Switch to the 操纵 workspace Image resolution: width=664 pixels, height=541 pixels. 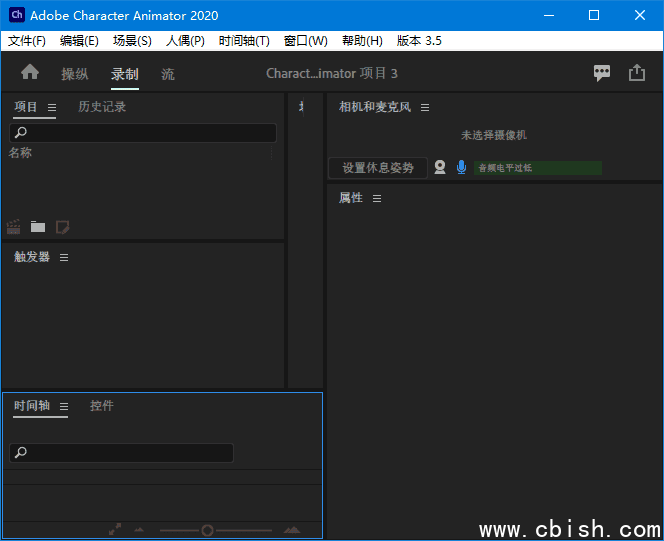coord(75,74)
